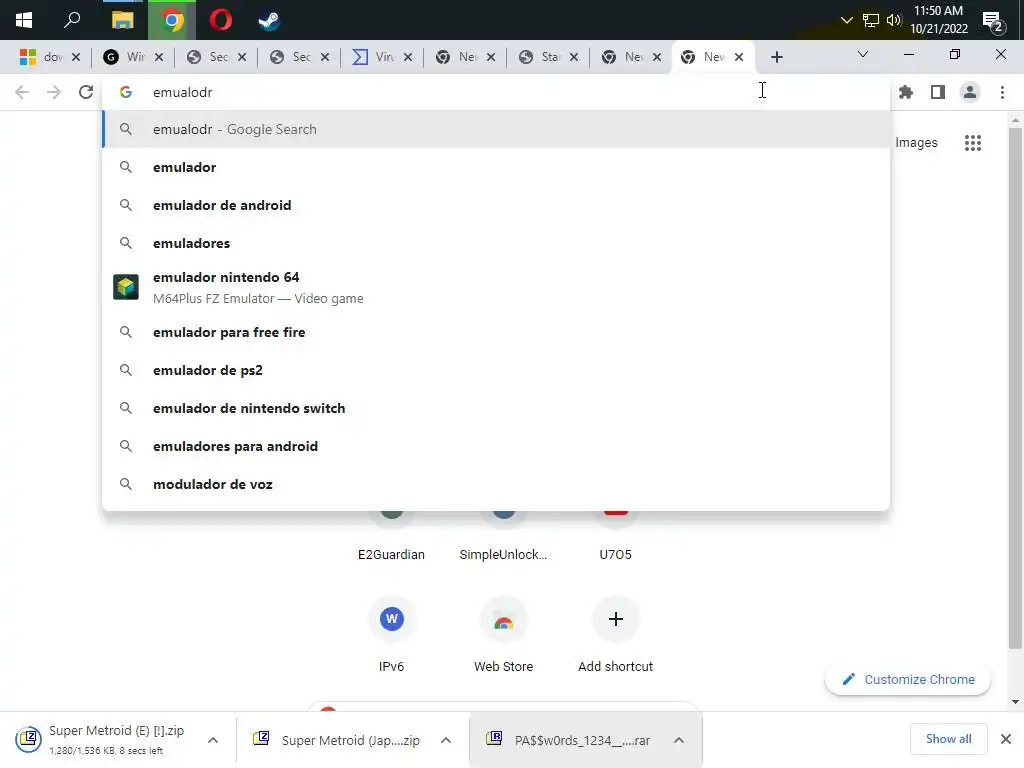This screenshot has width=1024, height=768.
Task: Select 'emulador de nintendo switch' suggestion
Action: [x=496, y=408]
